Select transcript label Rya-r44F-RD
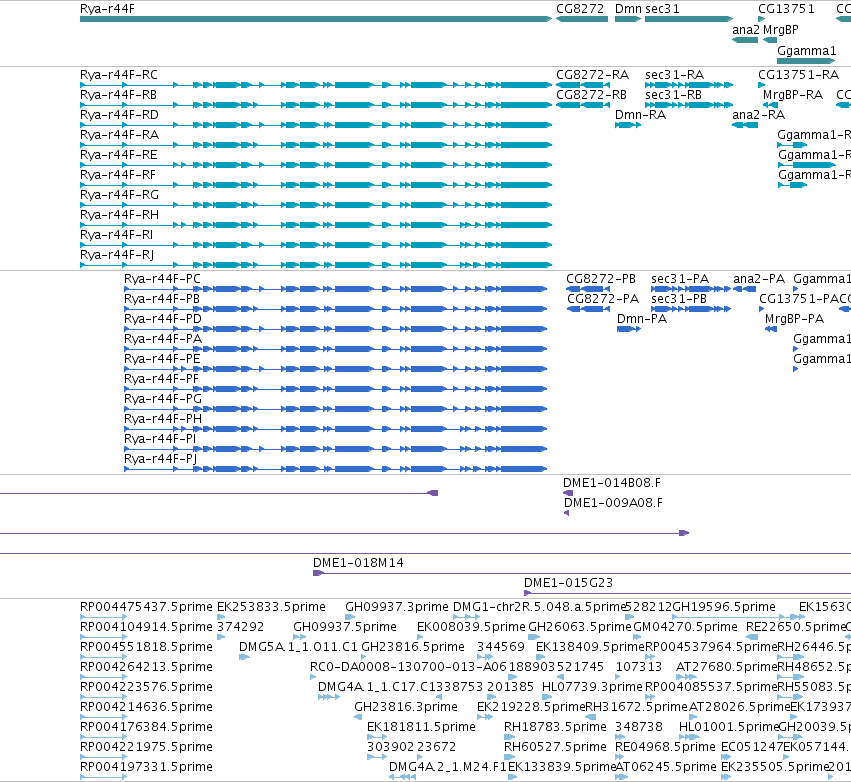The image size is (851, 782). tap(119, 115)
